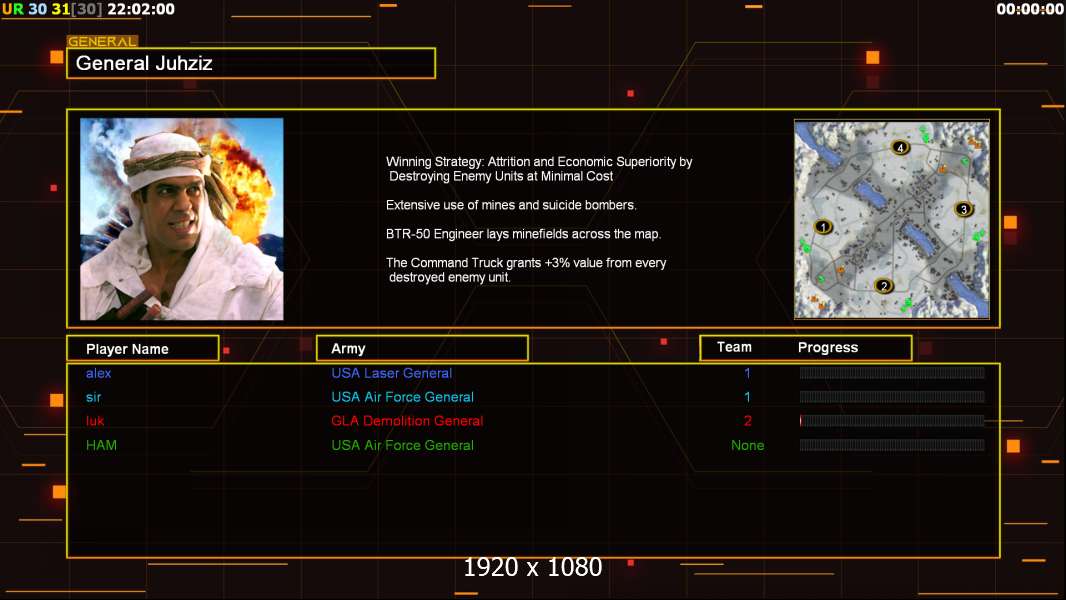
Task: Click the Team column header label
Action: (x=734, y=347)
